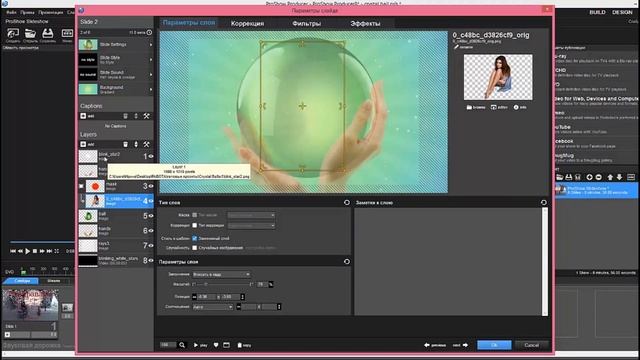Viewport: 640px width, 360px height.
Task: Toggle the mask checkbox beside layer 3
Action: (81, 186)
